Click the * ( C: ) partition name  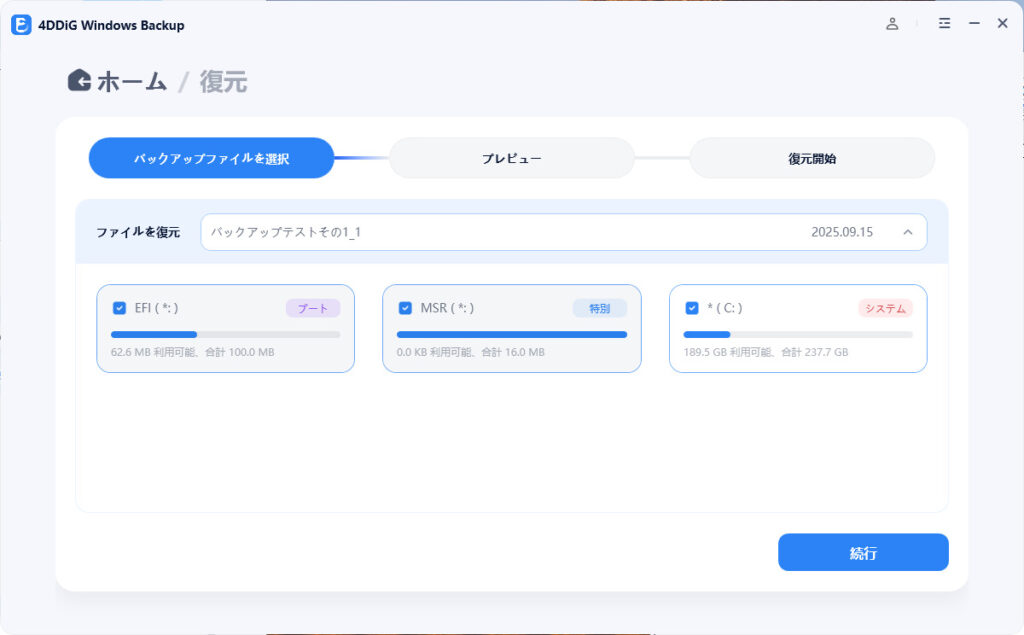[725, 308]
